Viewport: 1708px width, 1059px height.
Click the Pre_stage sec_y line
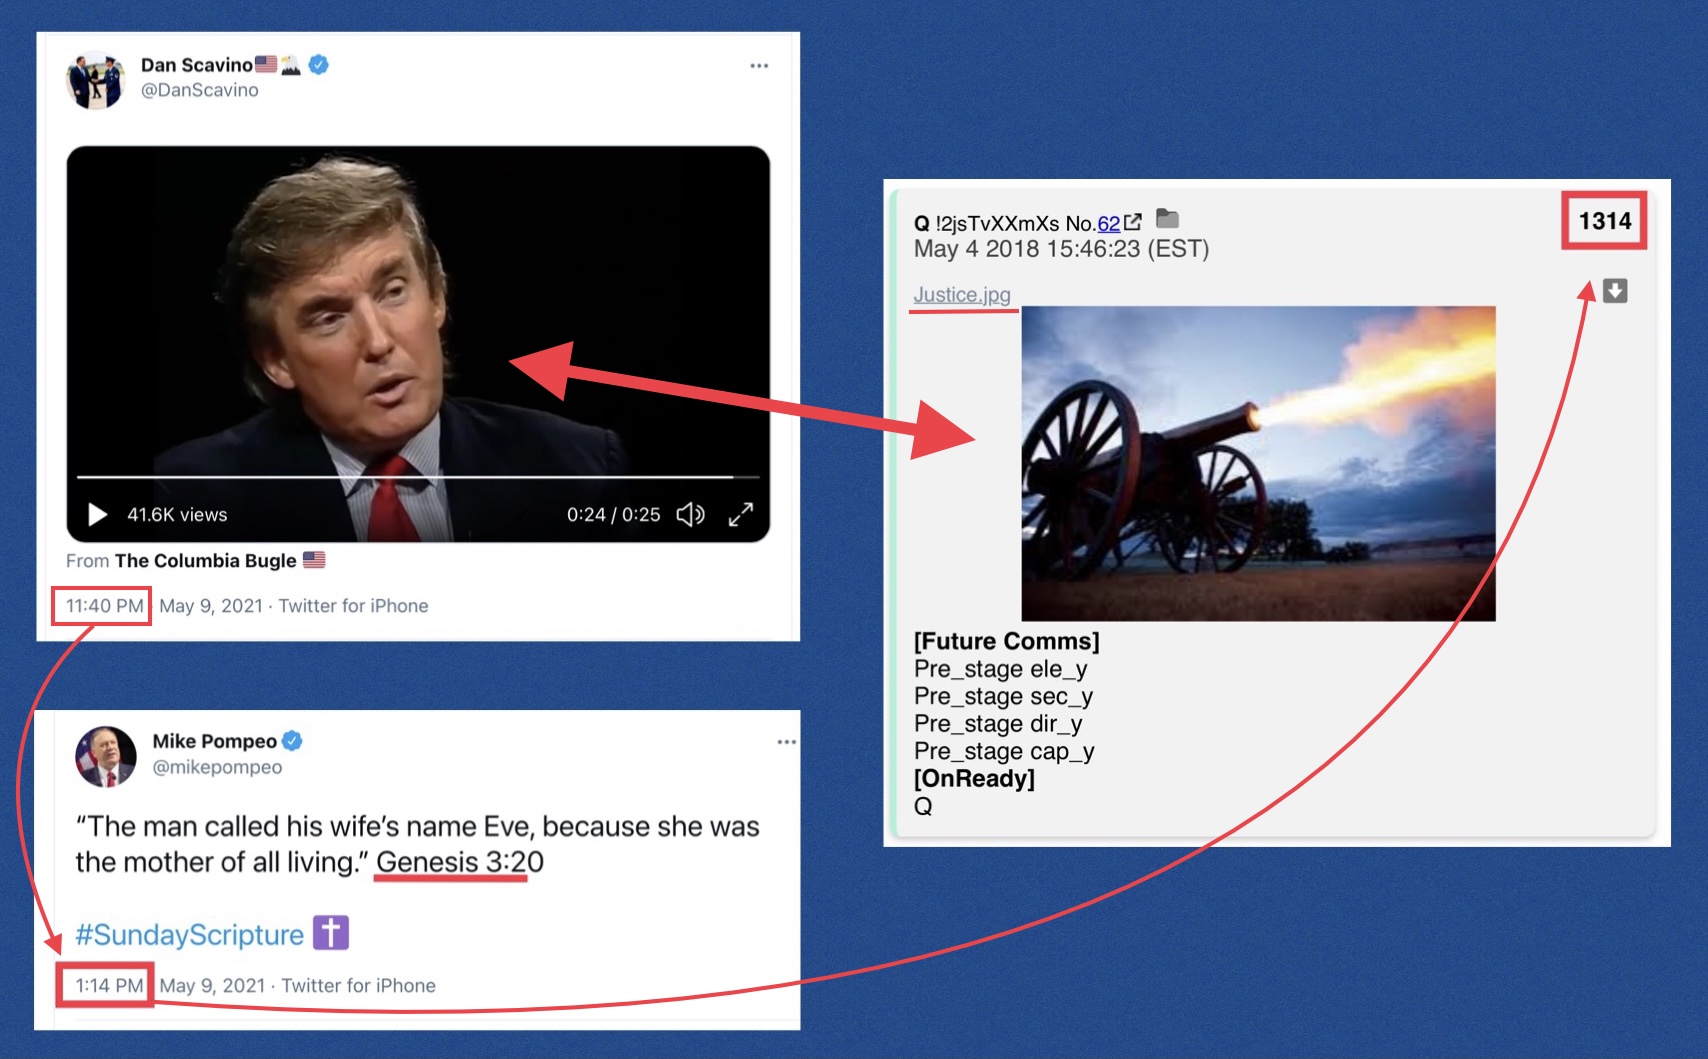(1003, 697)
